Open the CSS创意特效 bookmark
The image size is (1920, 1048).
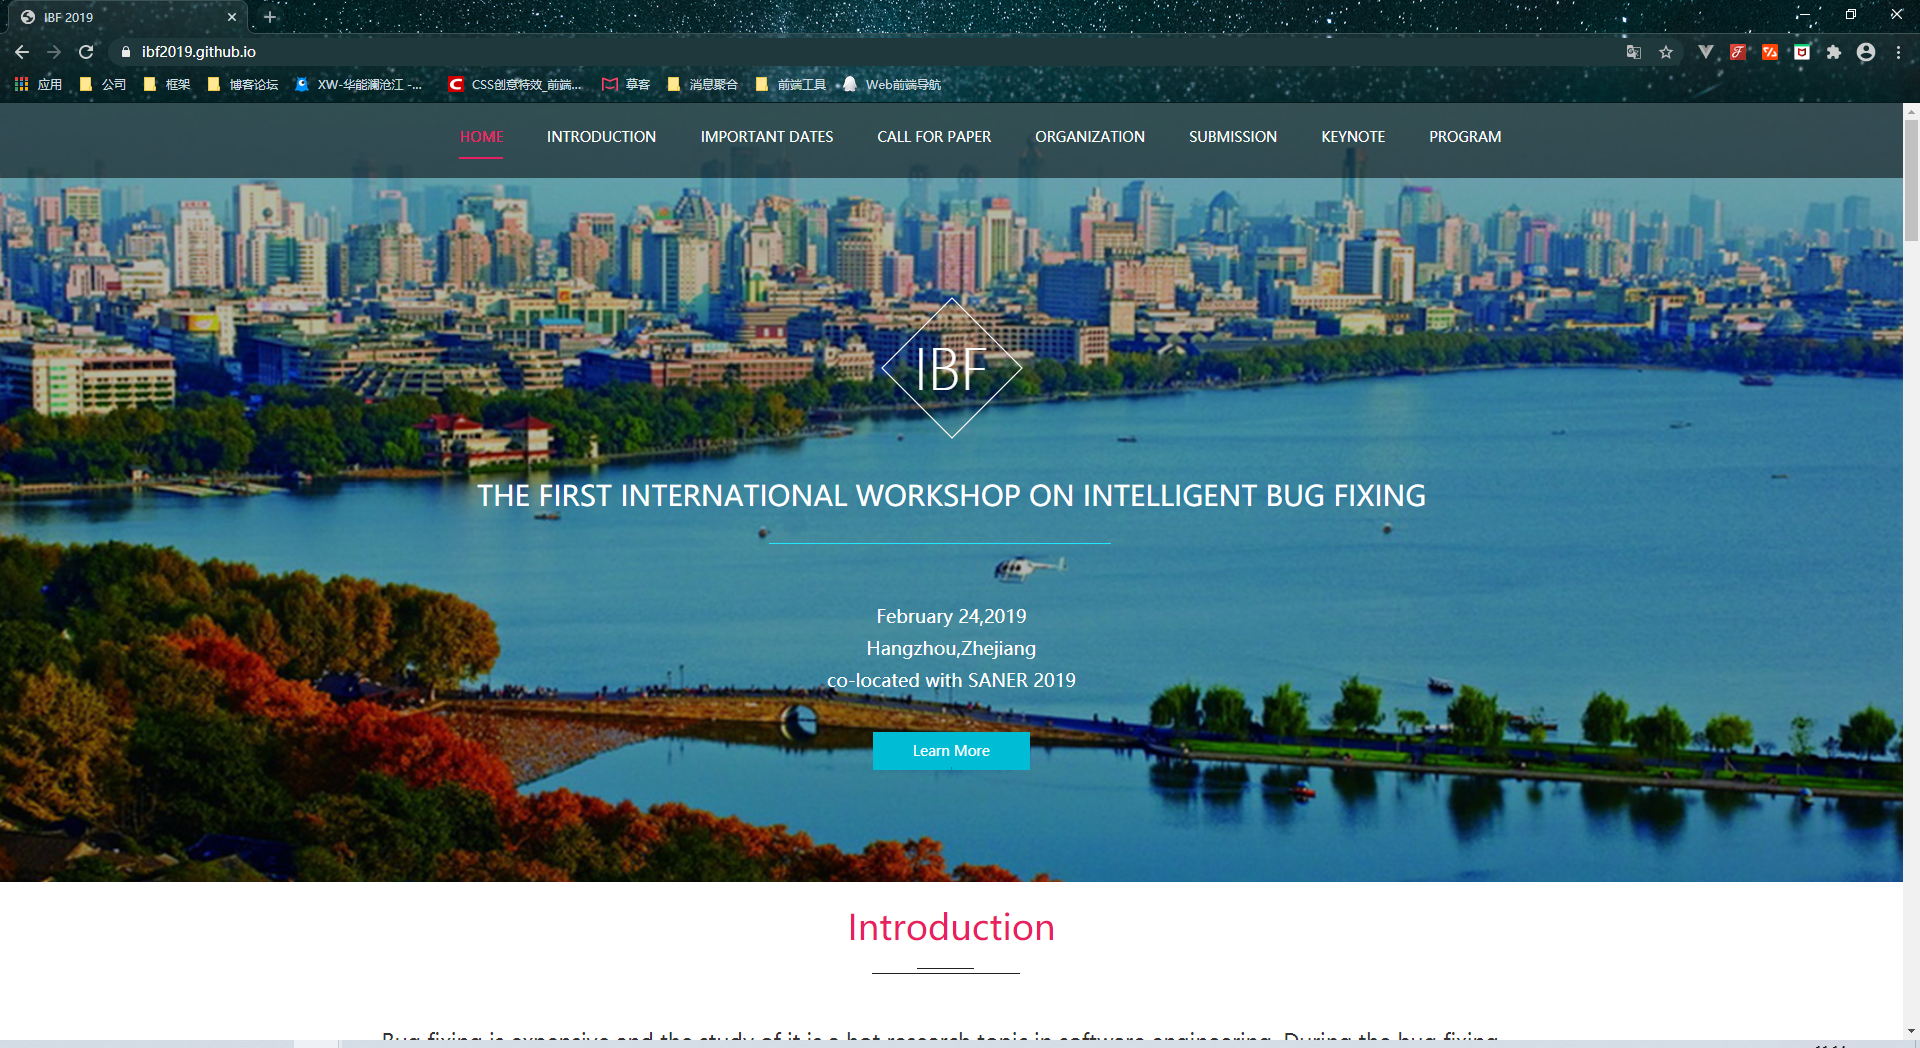click(x=515, y=85)
